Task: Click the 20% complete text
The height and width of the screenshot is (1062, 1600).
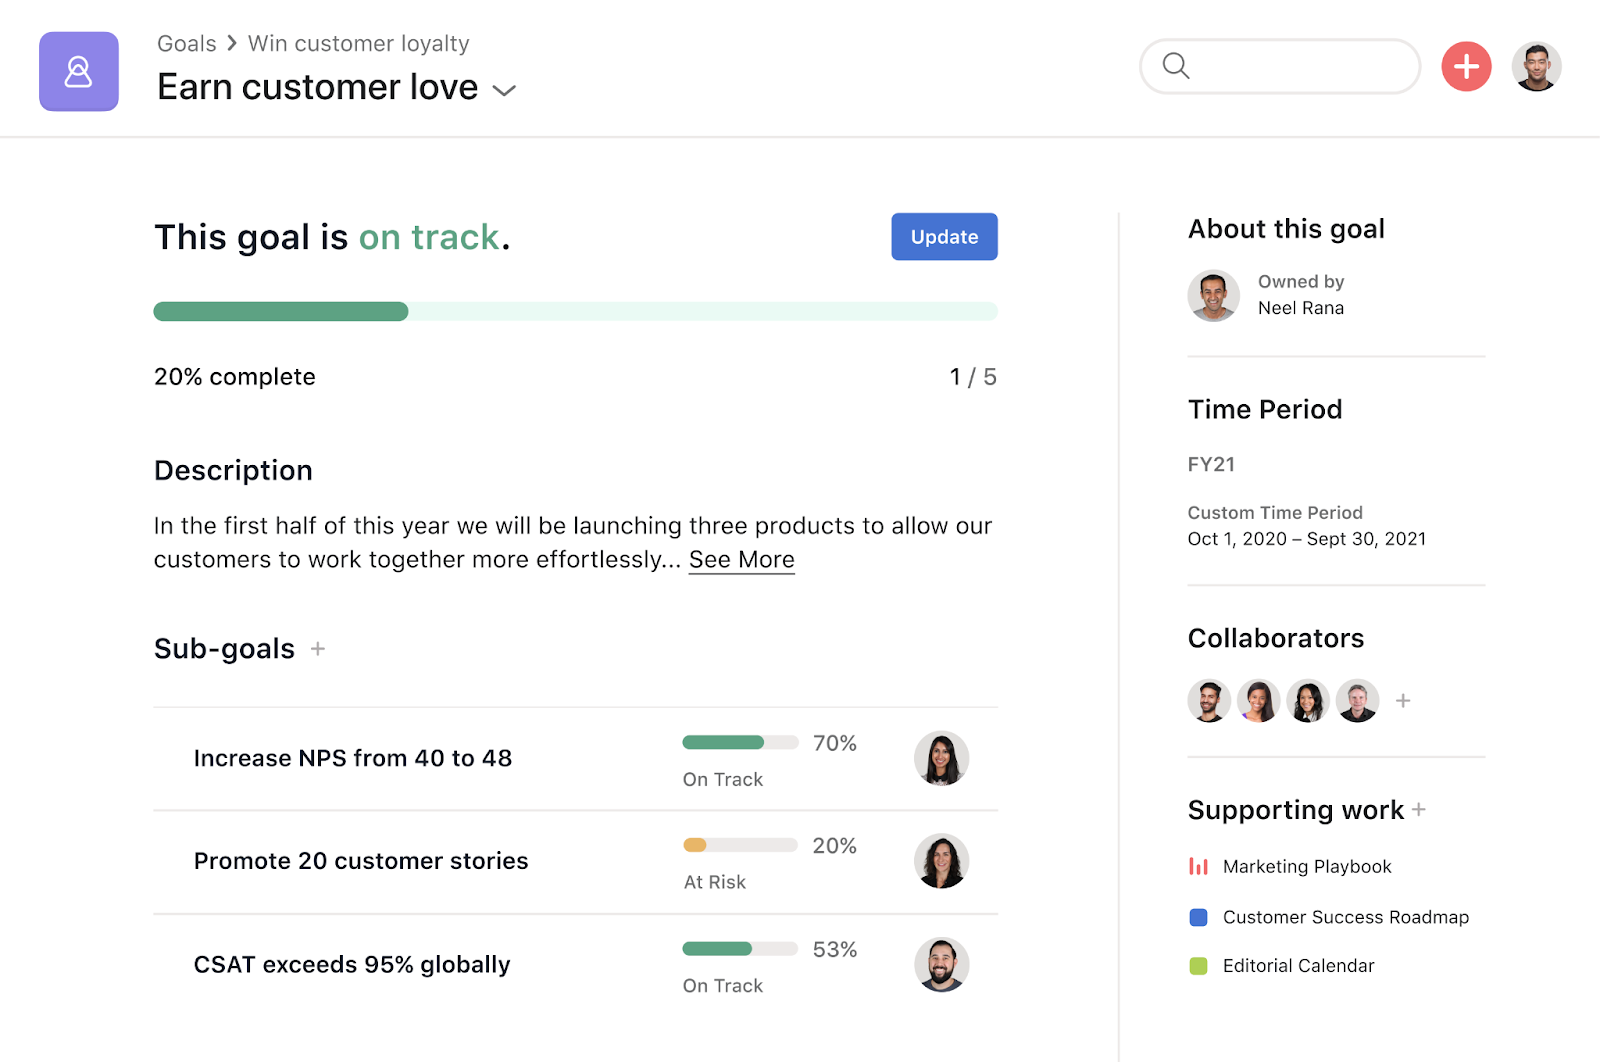Action: tap(235, 377)
